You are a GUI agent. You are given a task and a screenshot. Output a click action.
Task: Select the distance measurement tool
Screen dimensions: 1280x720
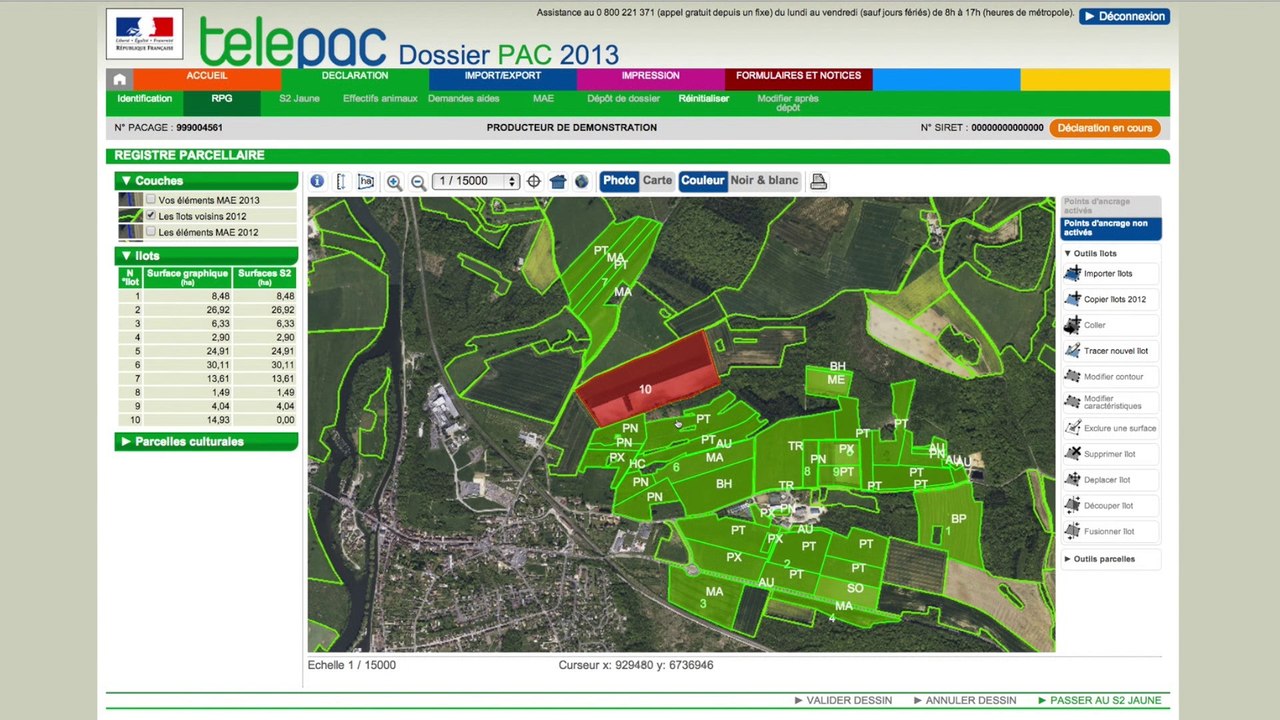pos(341,181)
